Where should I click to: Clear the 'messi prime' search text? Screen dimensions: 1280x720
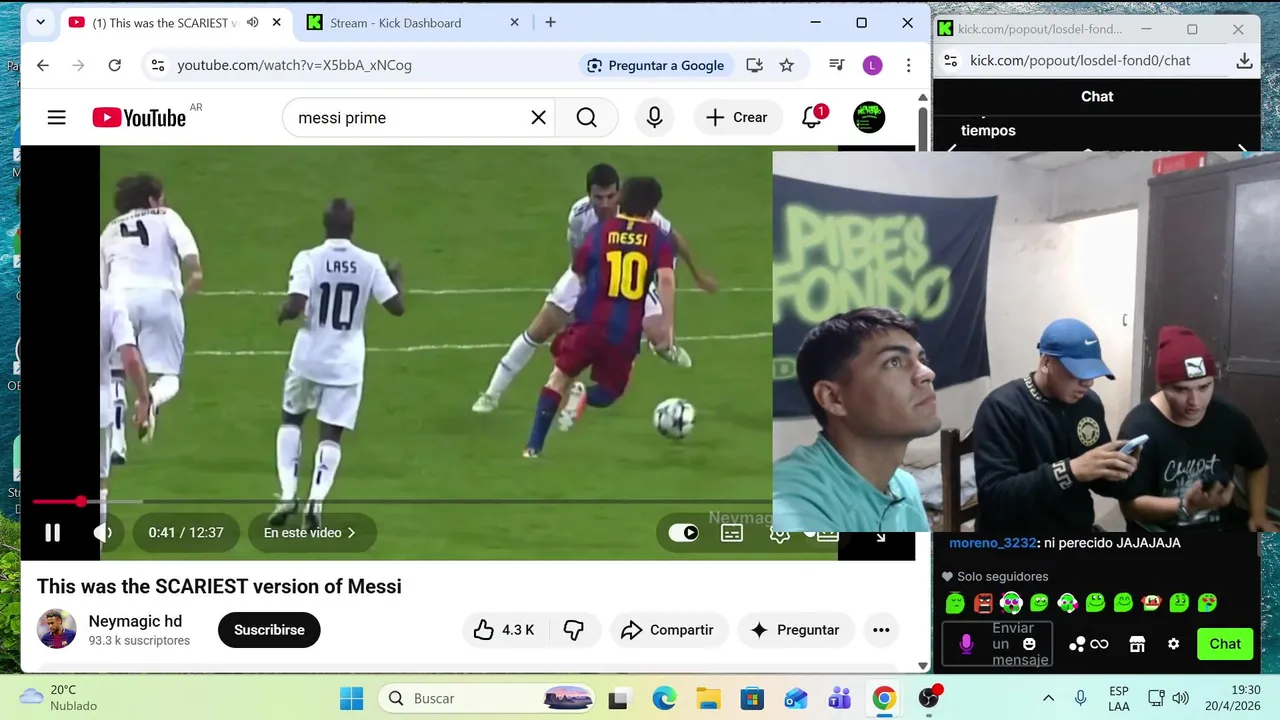pyautogui.click(x=538, y=118)
